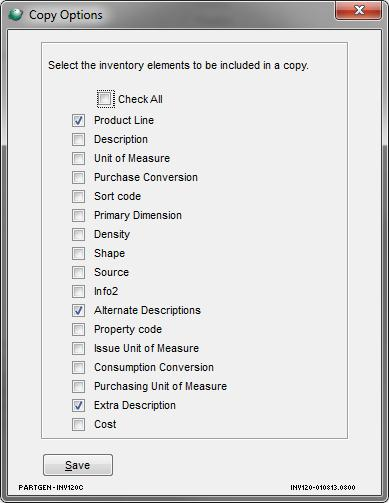Viewport: 389px width, 503px height.
Task: Check Issue Unit of Measure
Action: click(x=78, y=348)
